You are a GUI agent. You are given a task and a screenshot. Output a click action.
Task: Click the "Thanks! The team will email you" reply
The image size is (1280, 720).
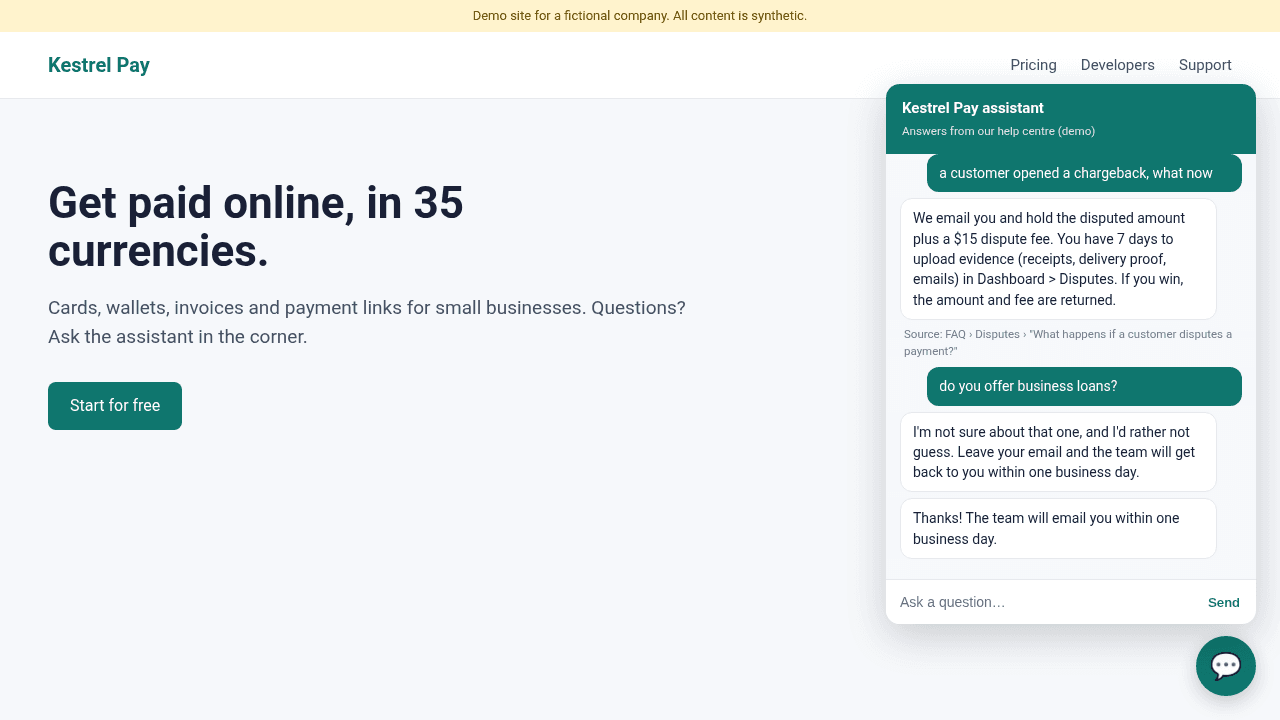point(1058,528)
